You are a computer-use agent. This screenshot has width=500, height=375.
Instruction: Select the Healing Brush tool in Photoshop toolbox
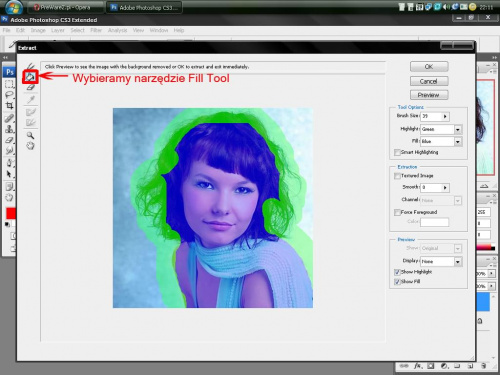(9, 118)
